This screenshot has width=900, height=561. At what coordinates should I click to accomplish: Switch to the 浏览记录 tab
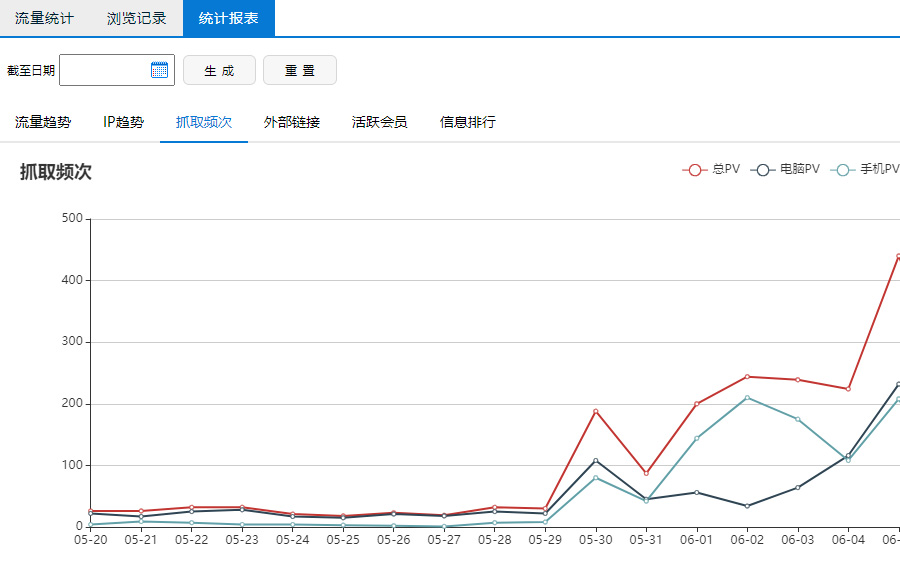point(136,18)
